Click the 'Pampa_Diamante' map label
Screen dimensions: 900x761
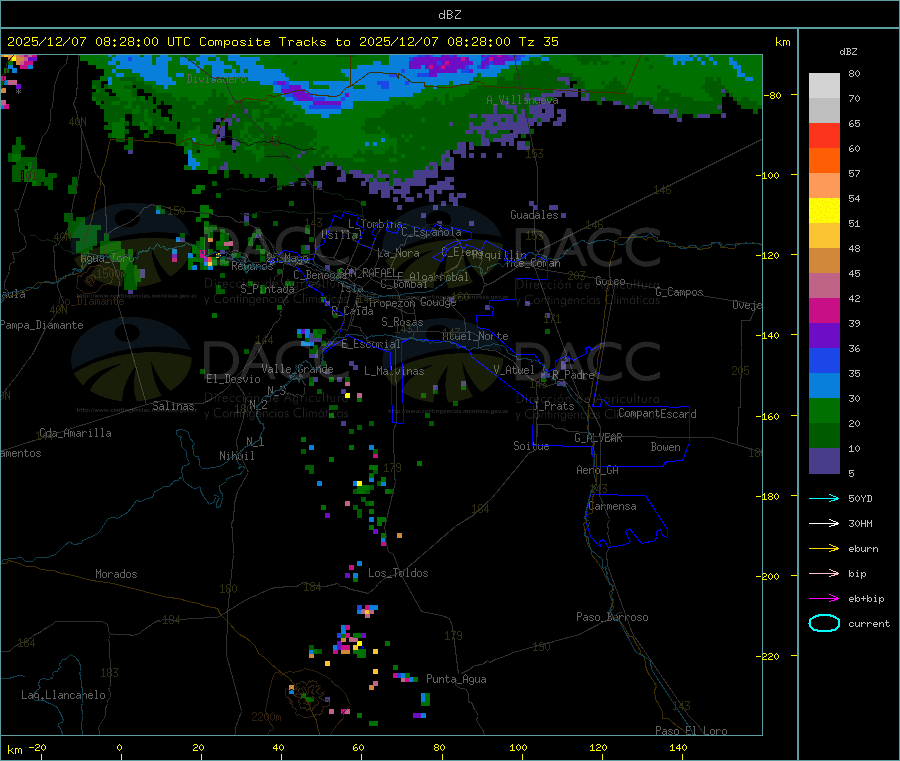42,325
